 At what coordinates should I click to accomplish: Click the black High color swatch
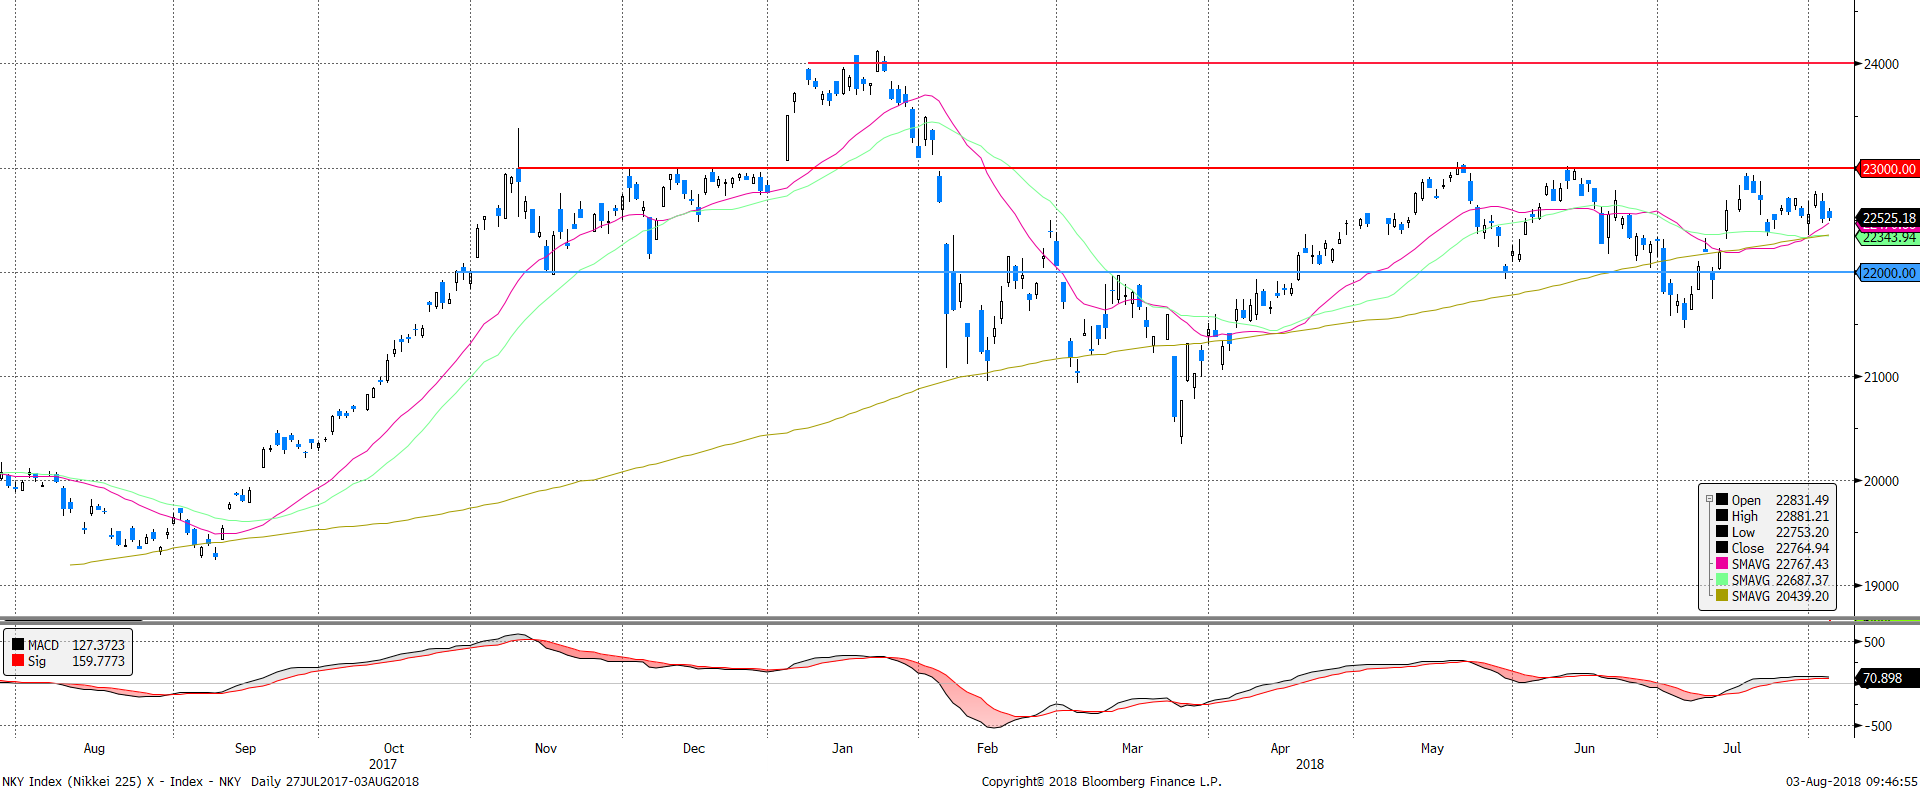pos(1722,516)
